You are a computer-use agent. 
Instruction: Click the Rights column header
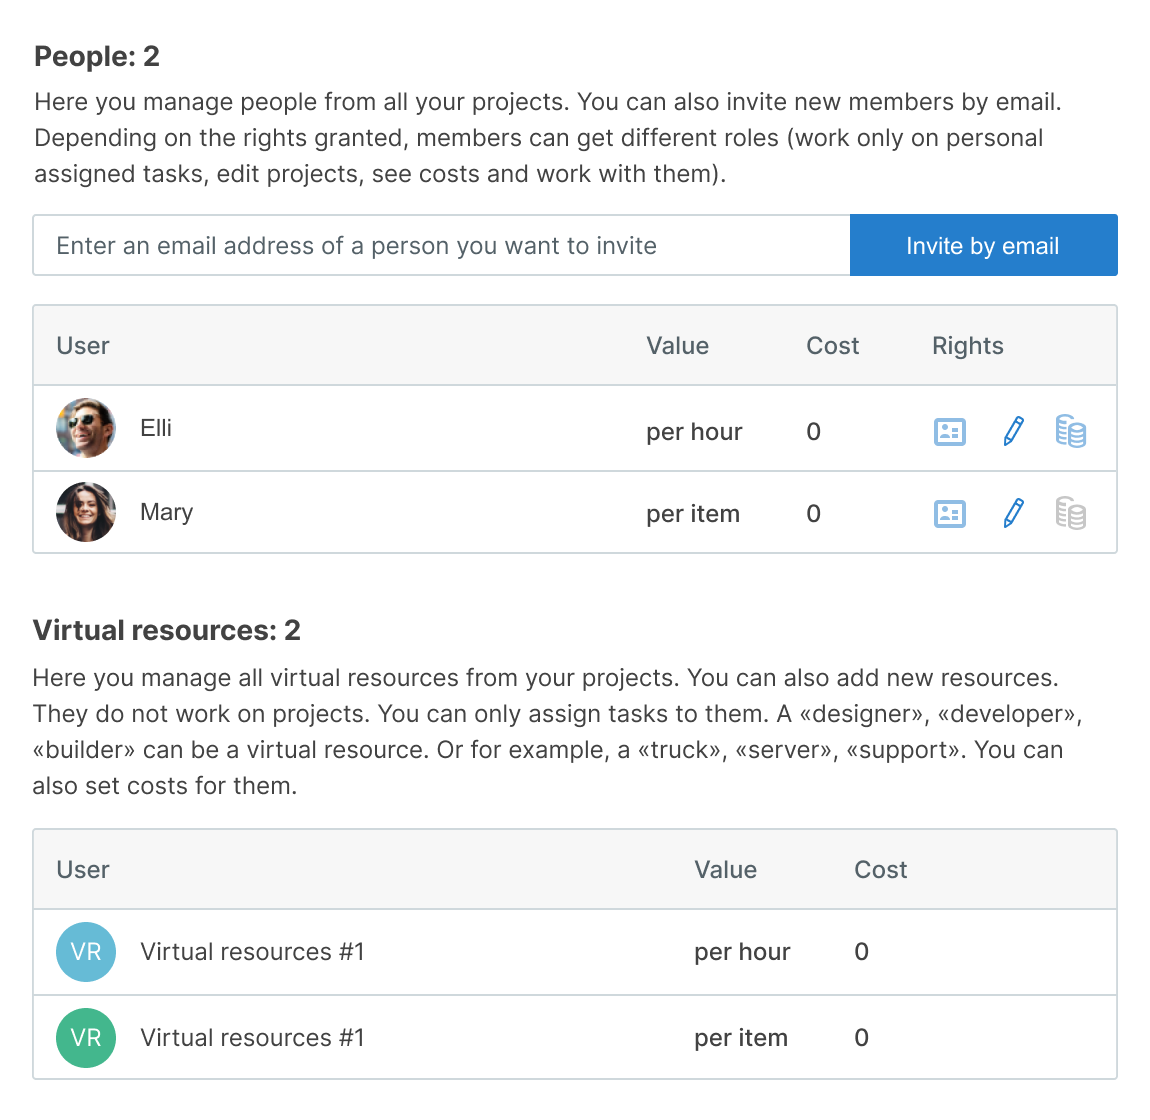pos(967,345)
